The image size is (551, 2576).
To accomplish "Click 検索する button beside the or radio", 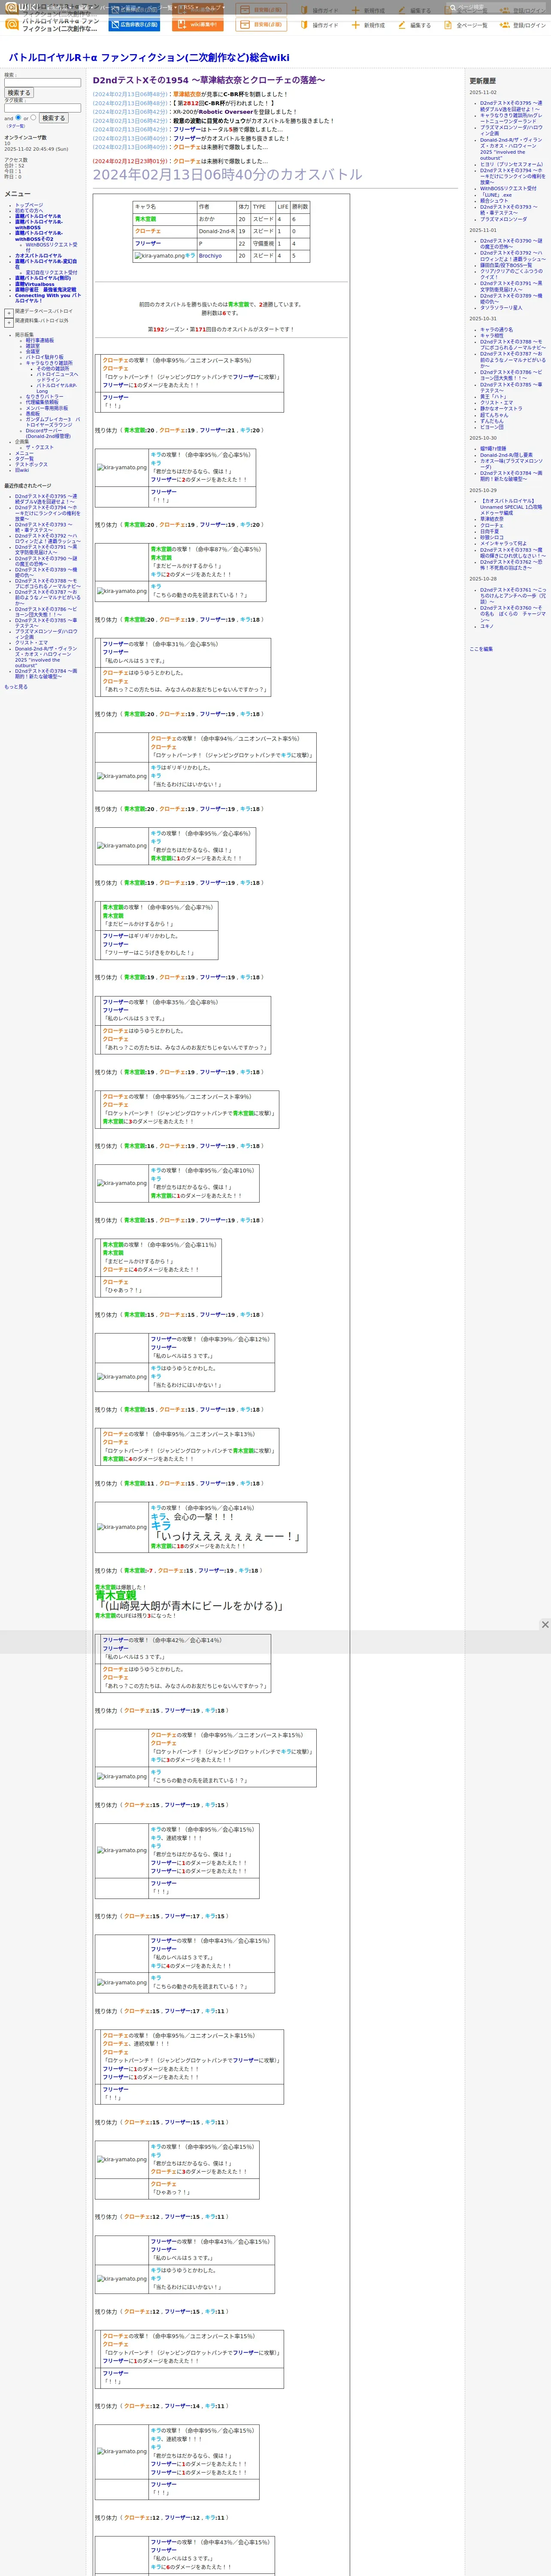I will (53, 118).
